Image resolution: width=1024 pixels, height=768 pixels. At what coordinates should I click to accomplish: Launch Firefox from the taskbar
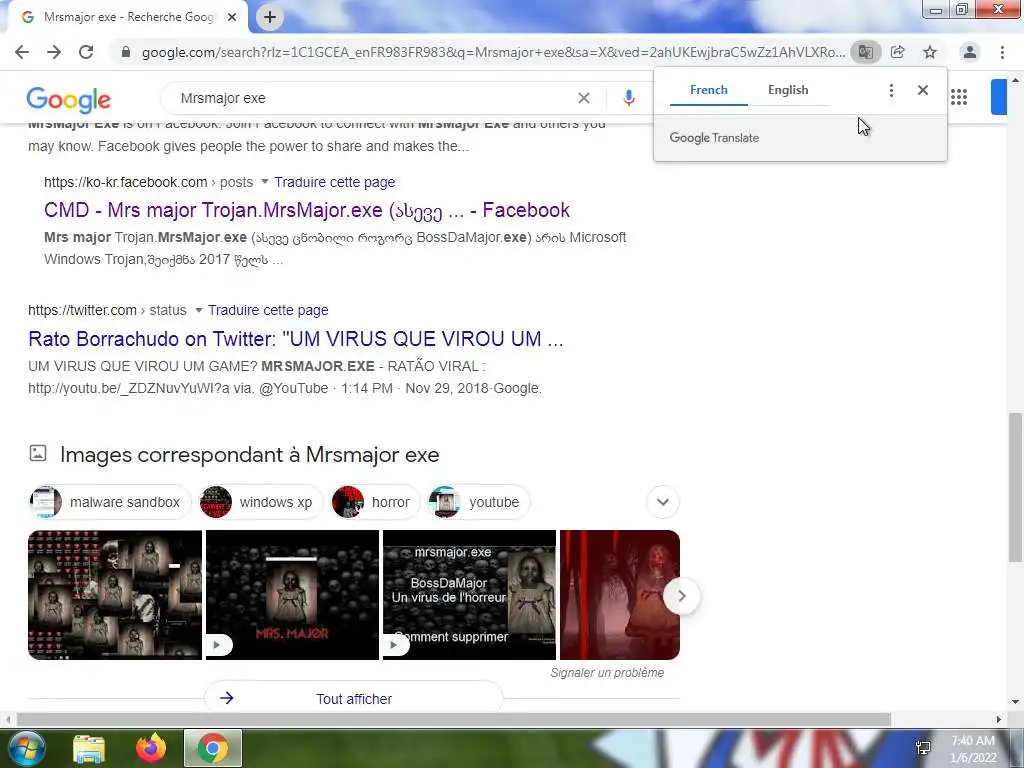pyautogui.click(x=151, y=748)
